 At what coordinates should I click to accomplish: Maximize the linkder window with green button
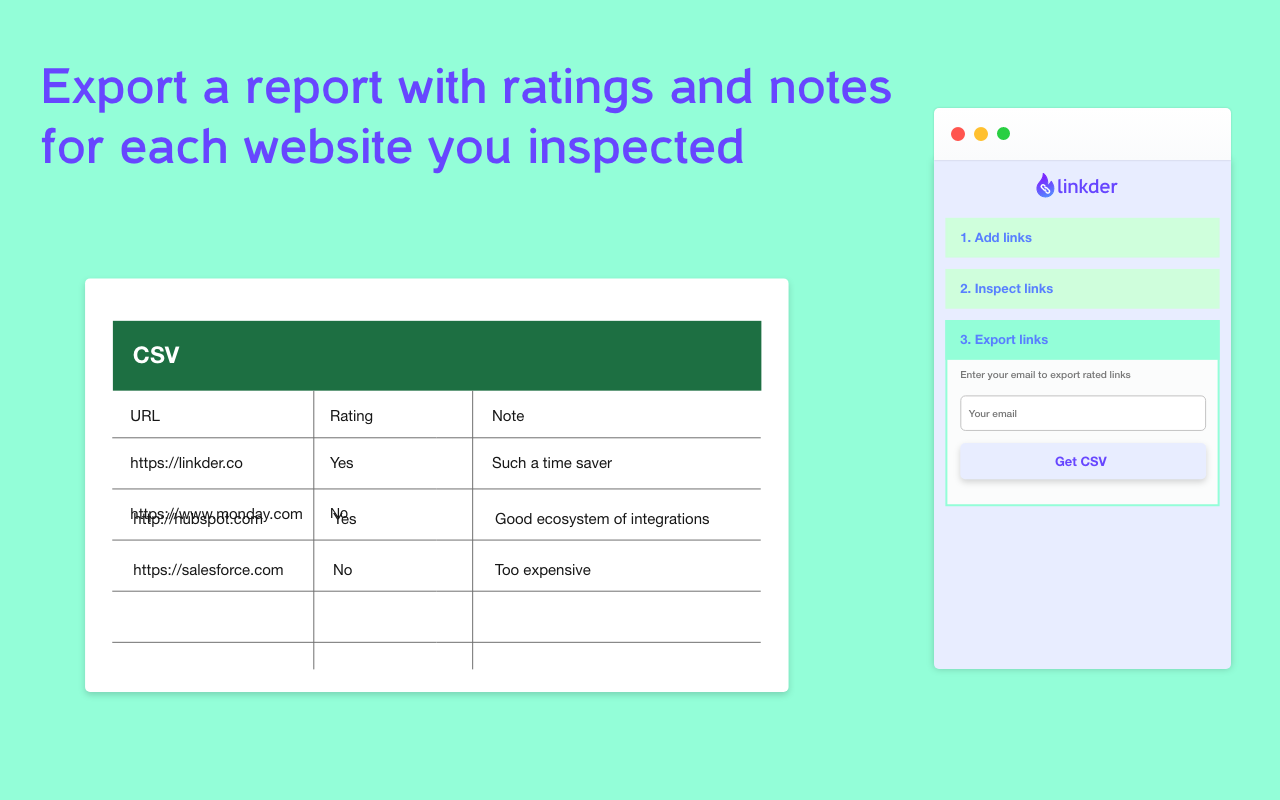(1004, 134)
